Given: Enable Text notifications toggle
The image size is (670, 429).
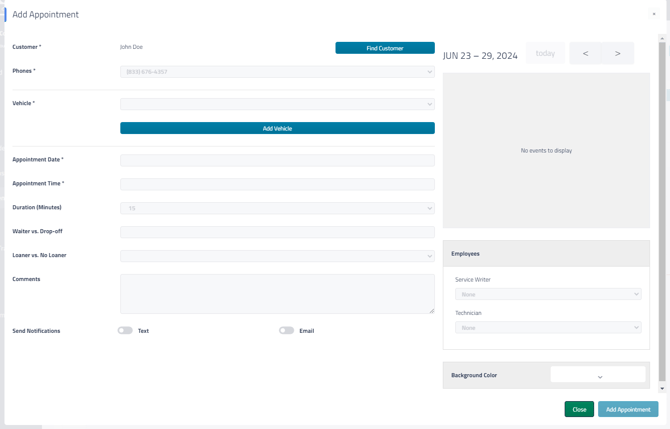Looking at the screenshot, I should click(x=125, y=330).
